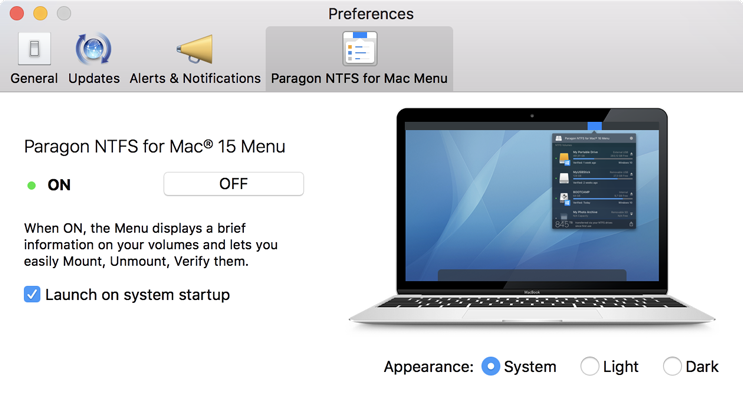The image size is (743, 413).
Task: Choose the Dark appearance radio button
Action: [672, 366]
